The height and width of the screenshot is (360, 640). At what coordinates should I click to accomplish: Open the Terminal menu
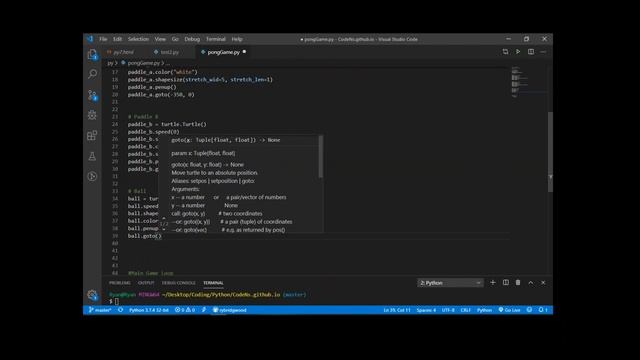[x=216, y=39]
